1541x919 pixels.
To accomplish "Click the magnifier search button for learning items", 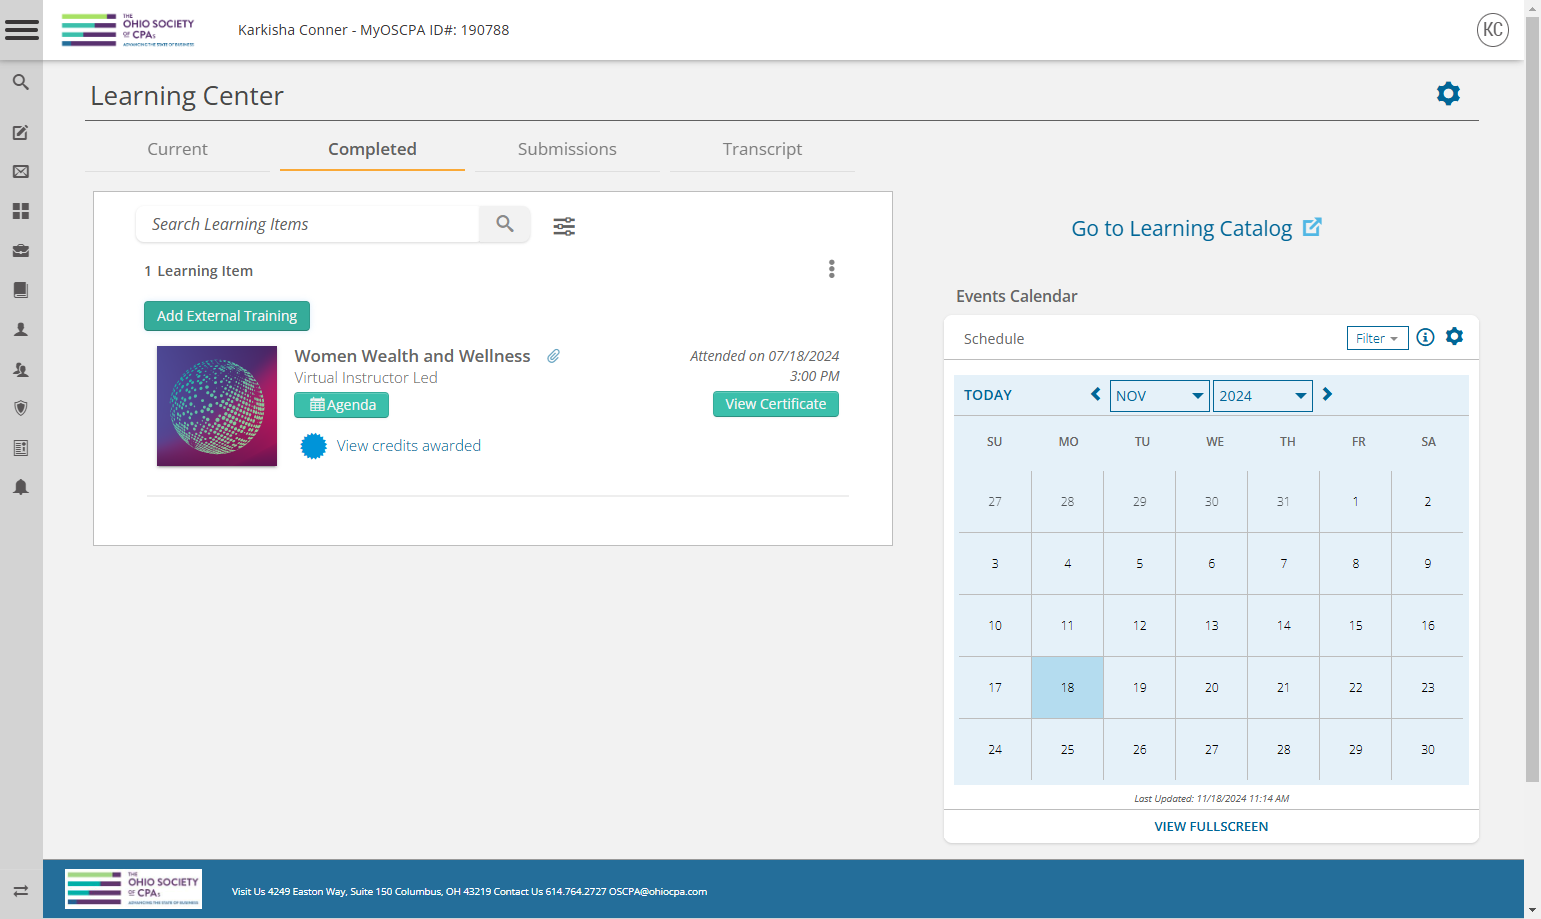I will [x=505, y=224].
